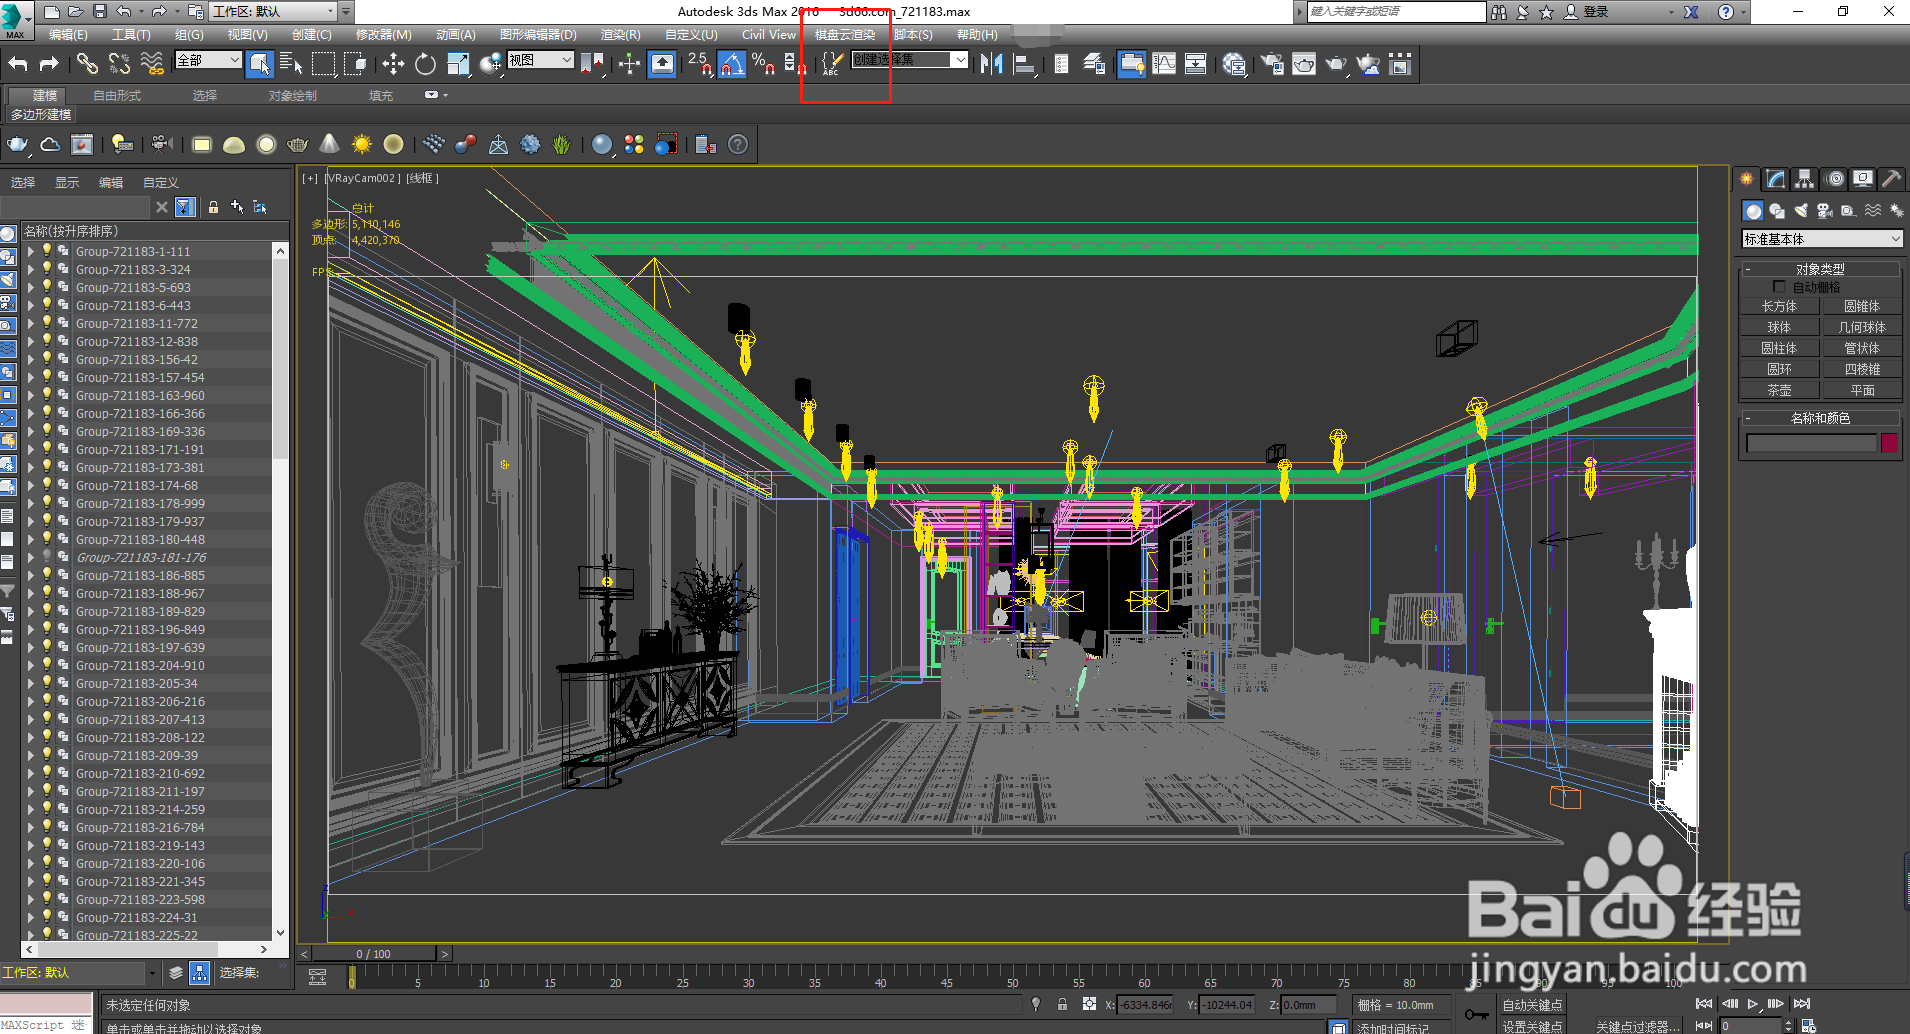1910x1034 pixels.
Task: Open the 渲染(R) menu
Action: (x=620, y=34)
